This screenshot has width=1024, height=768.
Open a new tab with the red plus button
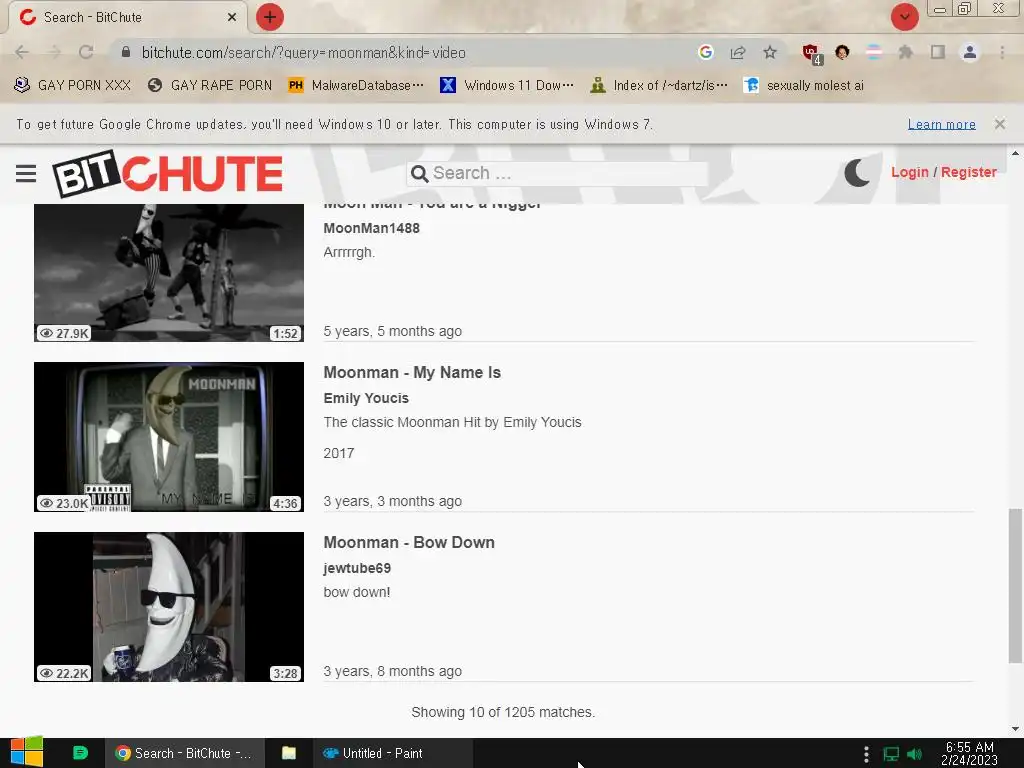(x=270, y=17)
